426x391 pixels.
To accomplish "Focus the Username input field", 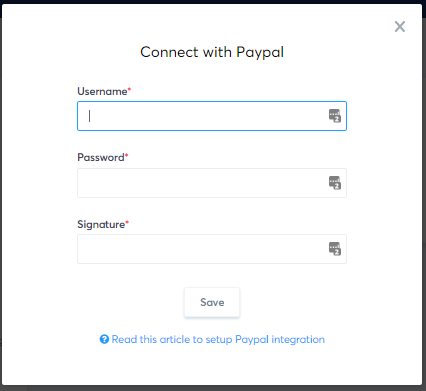I will coord(212,116).
